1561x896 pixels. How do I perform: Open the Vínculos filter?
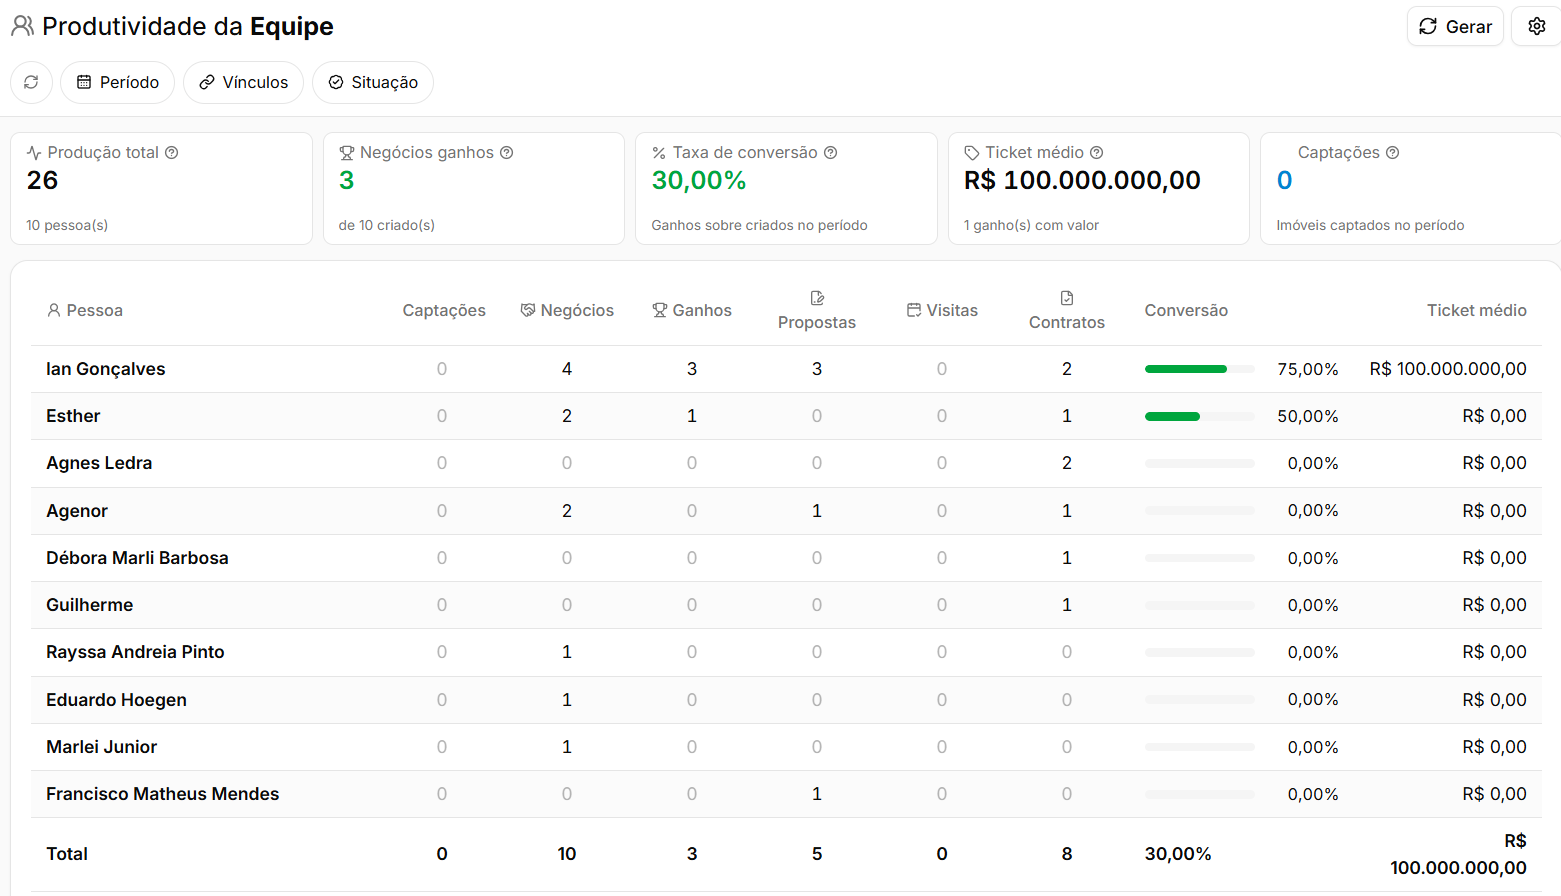(x=243, y=82)
